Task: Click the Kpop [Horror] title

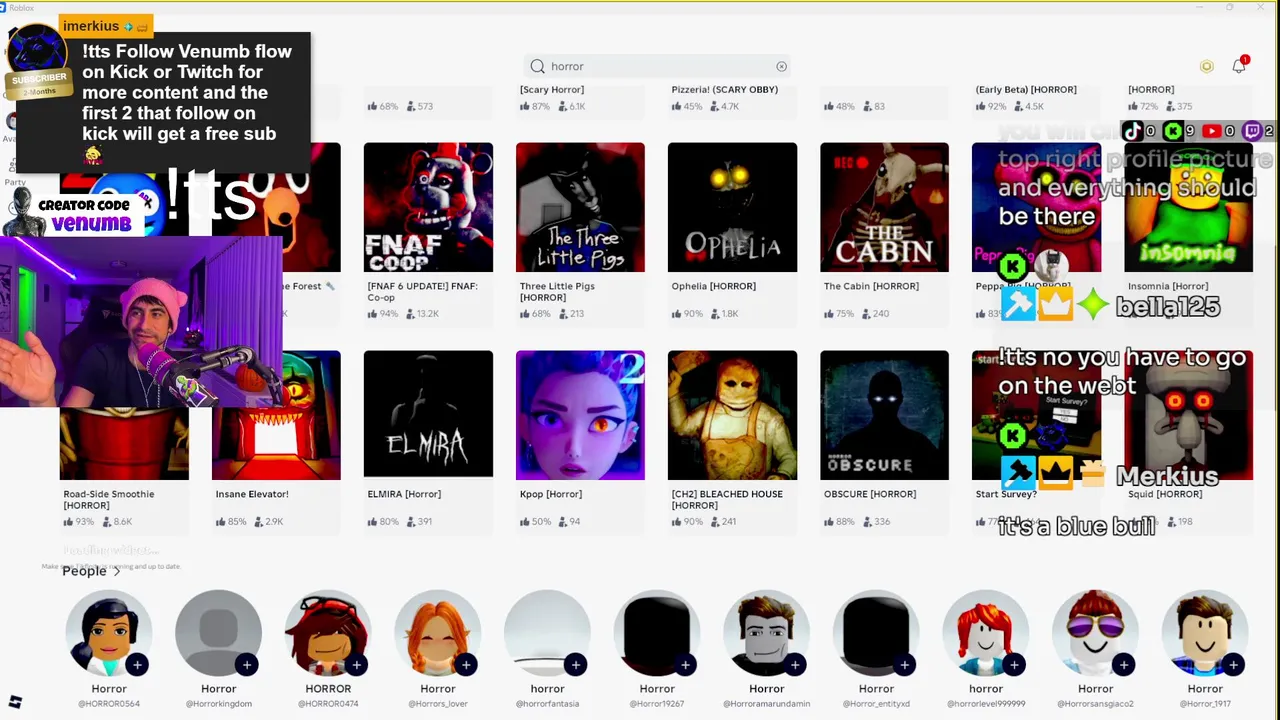Action: pyautogui.click(x=550, y=494)
